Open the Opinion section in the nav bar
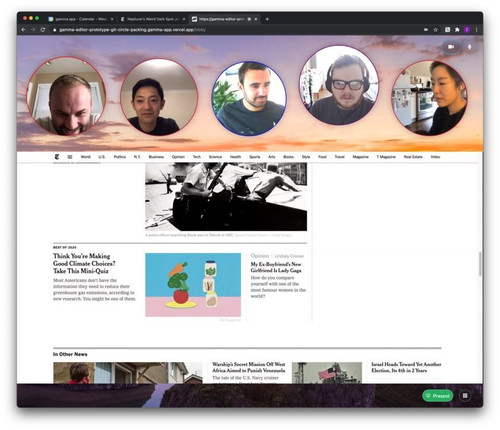 coord(178,157)
